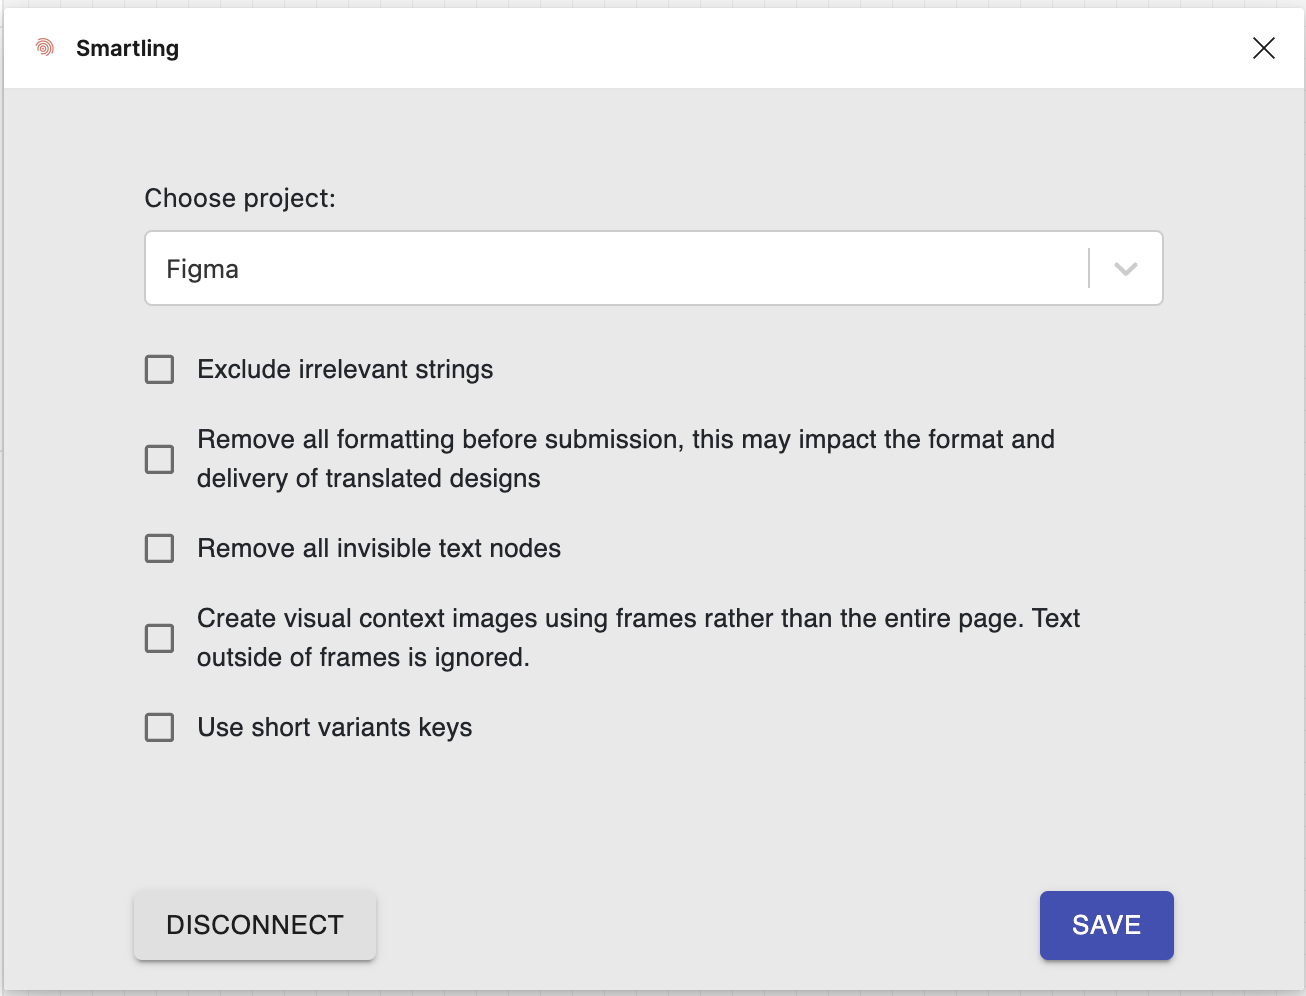Image resolution: width=1306 pixels, height=996 pixels.
Task: Click the "Choose project:" label
Action: [x=240, y=198]
